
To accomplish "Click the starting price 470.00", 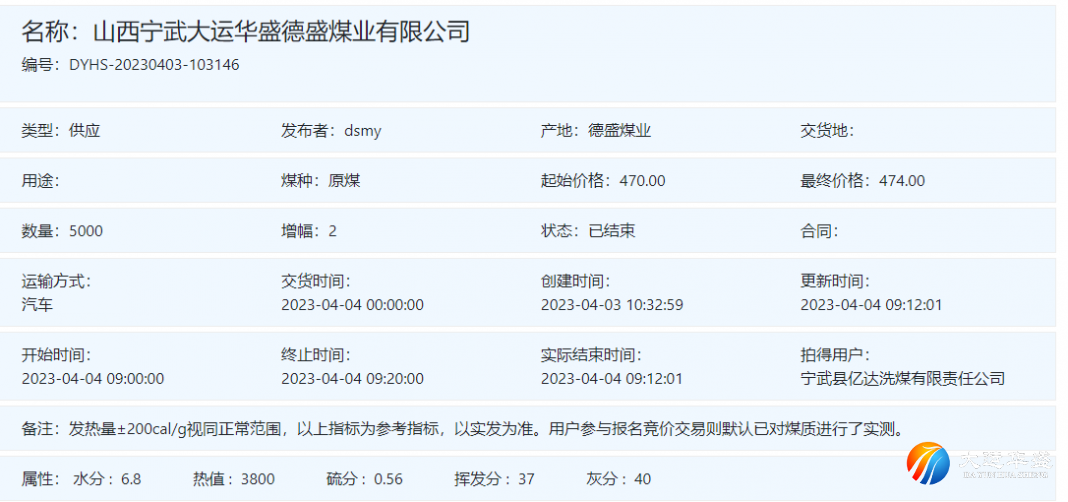I will pos(642,181).
